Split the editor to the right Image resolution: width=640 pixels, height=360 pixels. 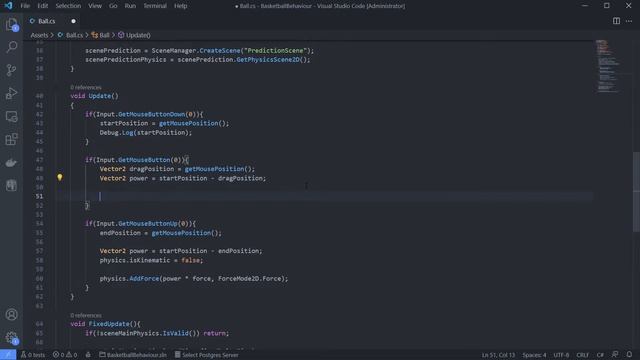(x=616, y=21)
